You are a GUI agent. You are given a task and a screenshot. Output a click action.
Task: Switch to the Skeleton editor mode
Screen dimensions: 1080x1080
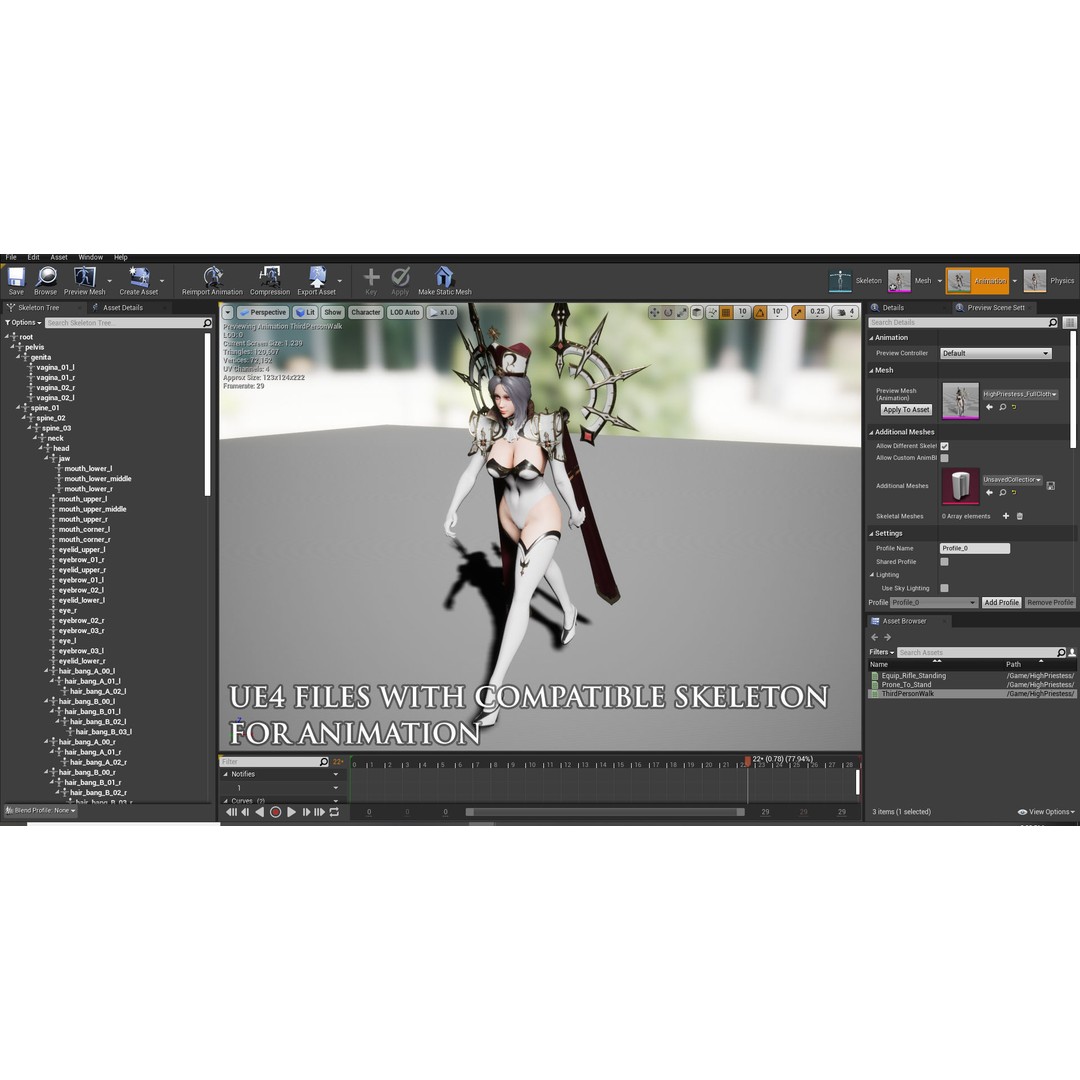[855, 281]
